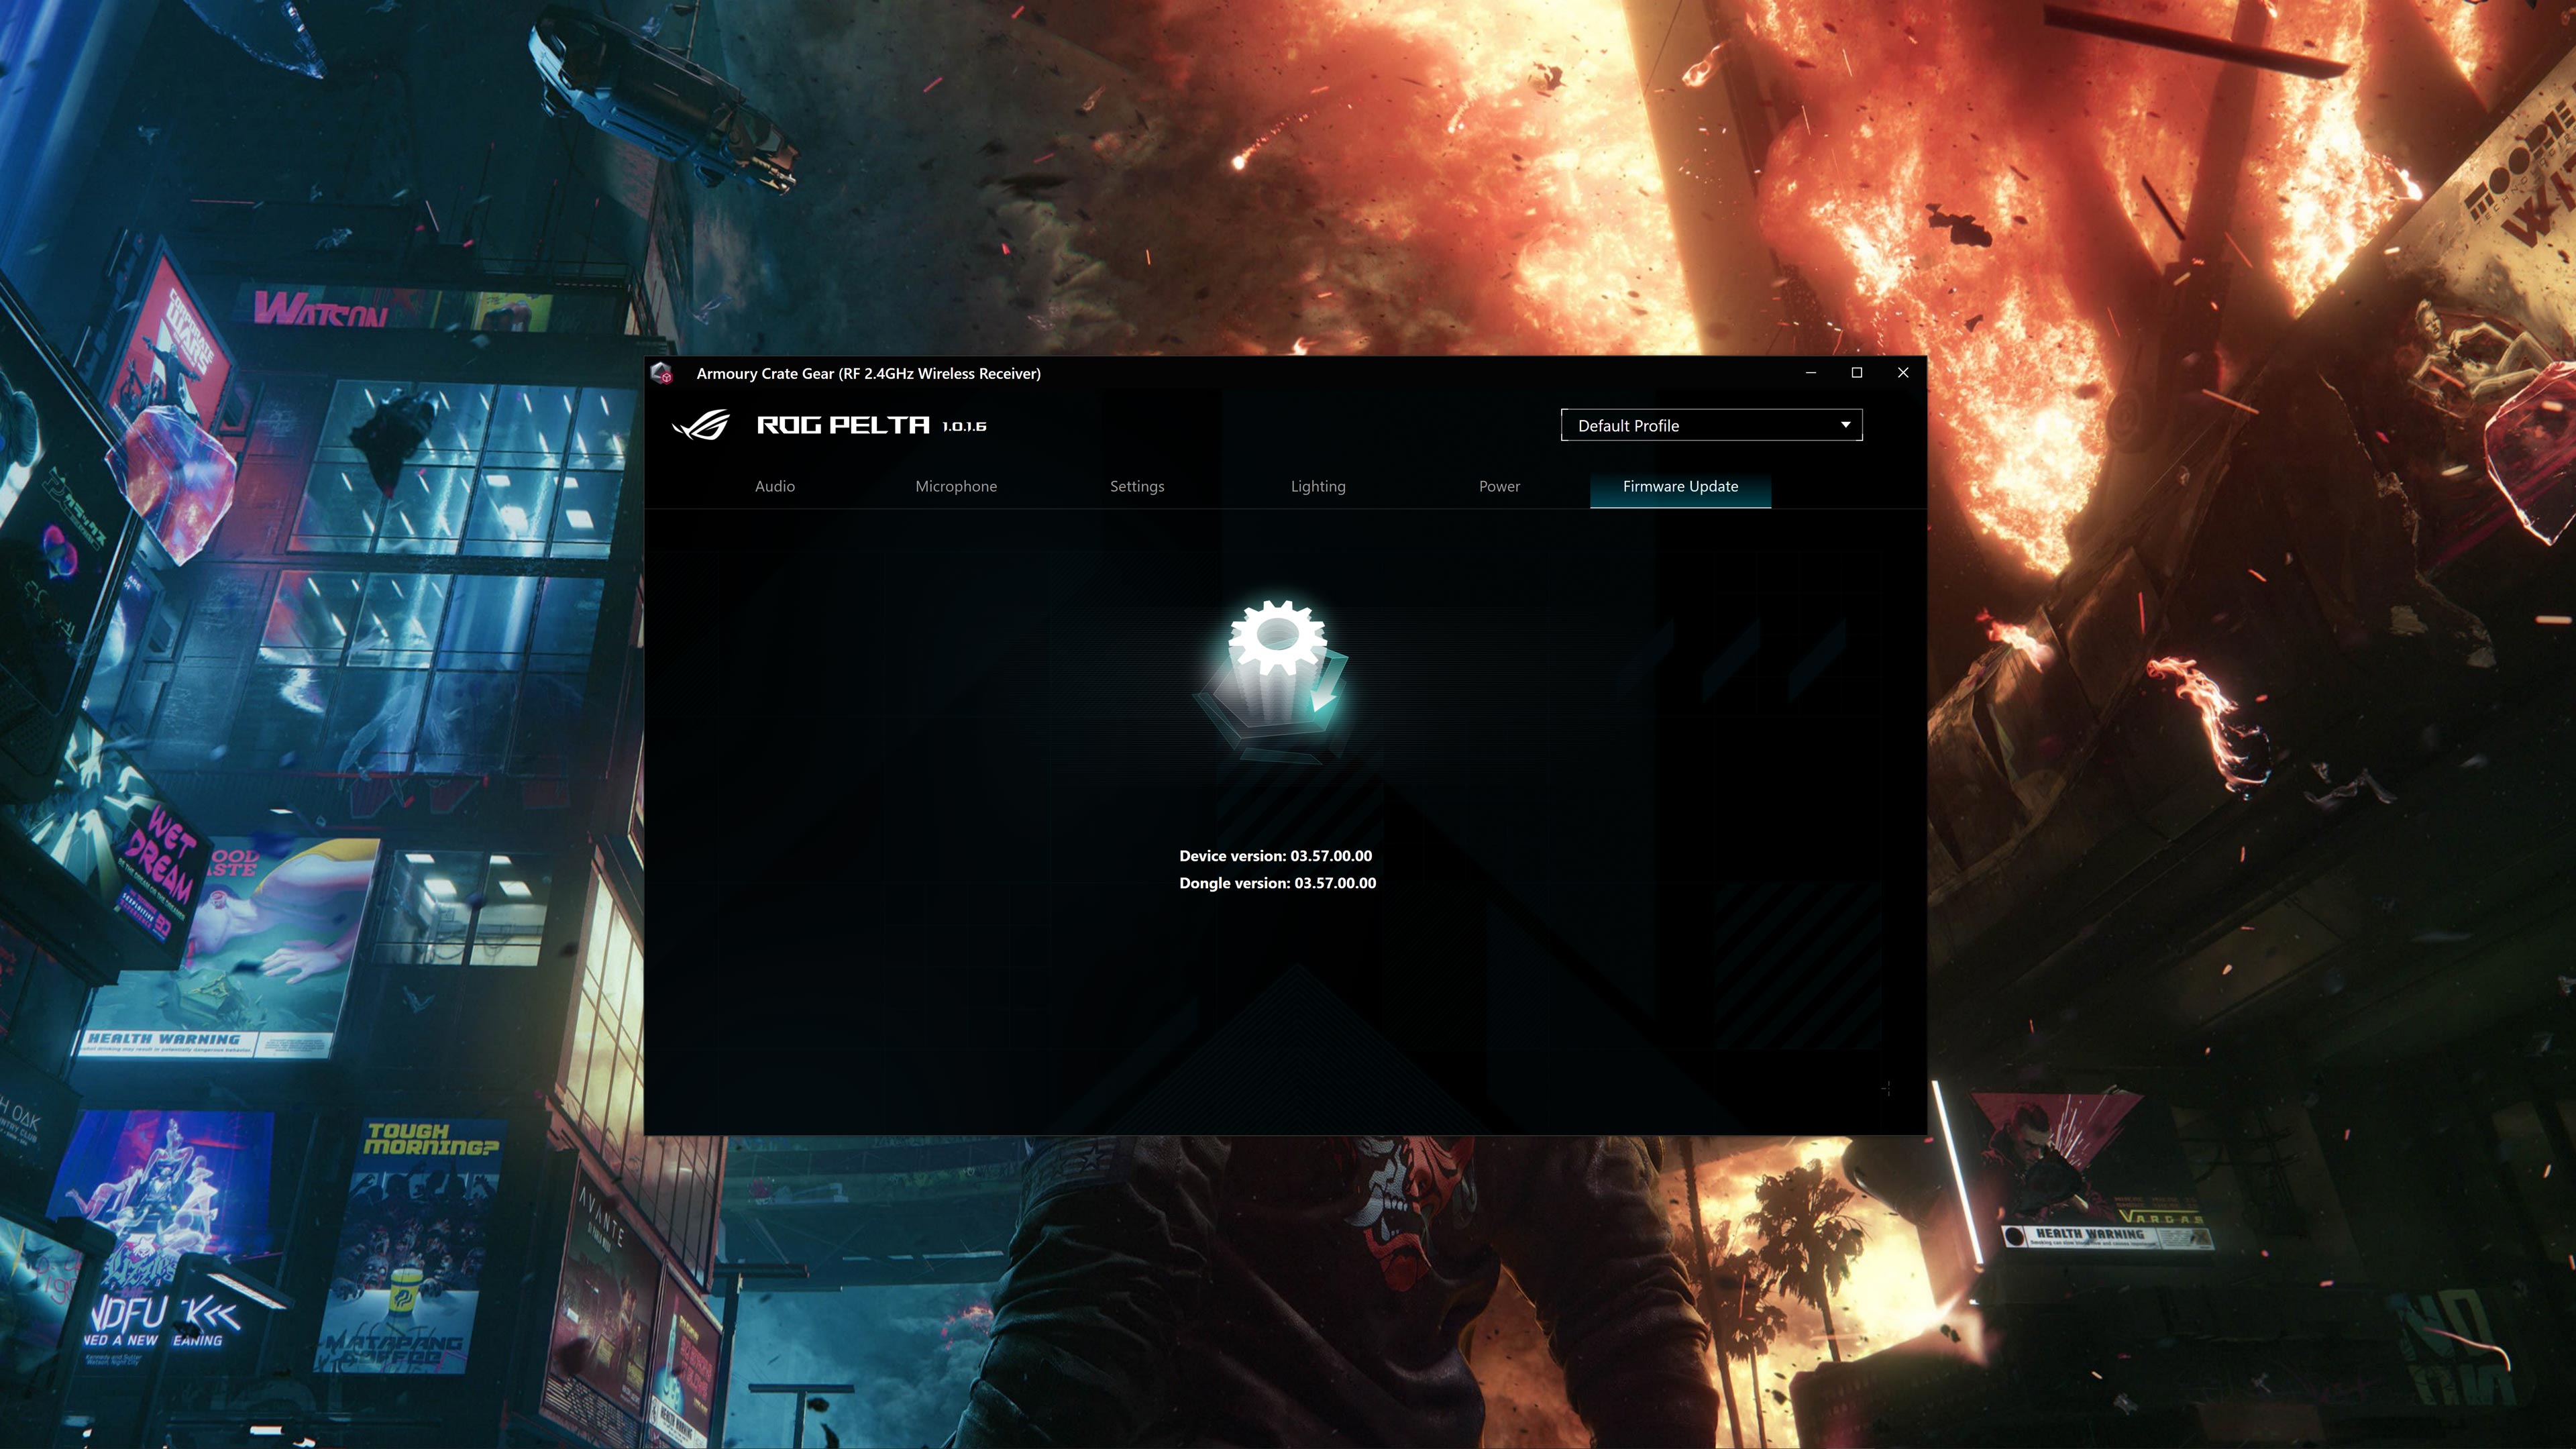
Task: Click the minimize window button
Action: click(1810, 373)
